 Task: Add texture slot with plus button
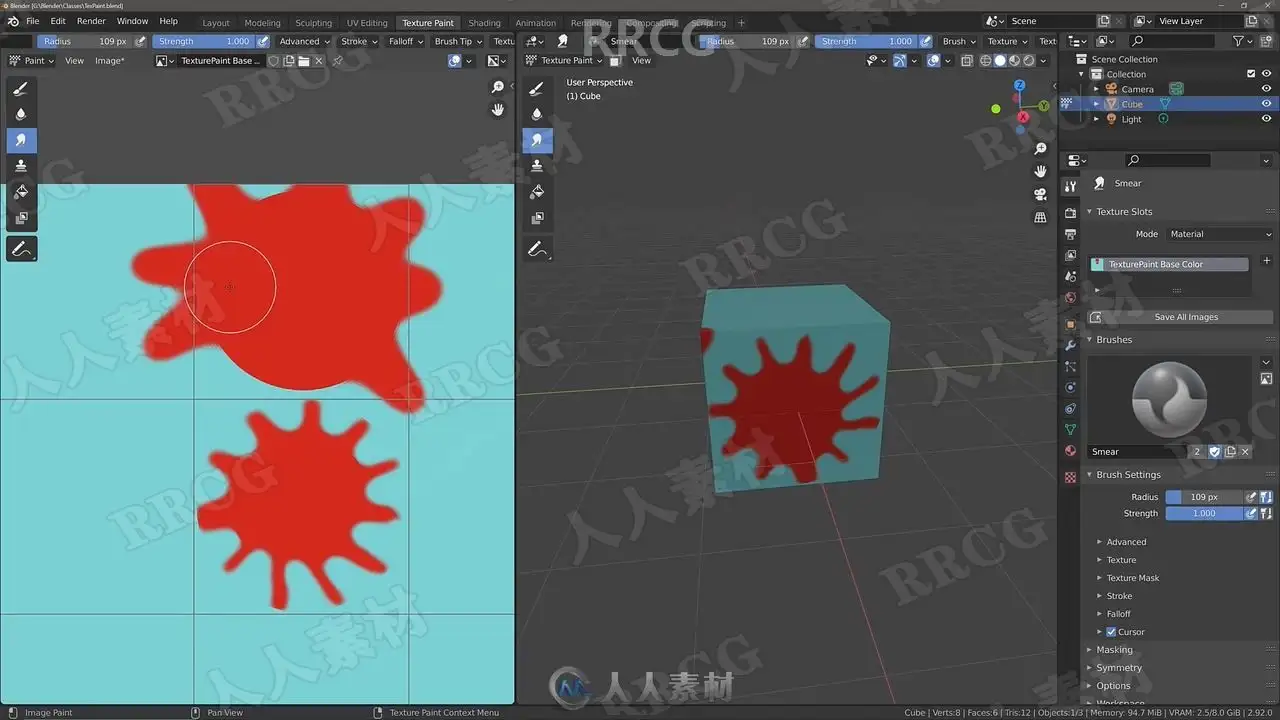(1267, 261)
